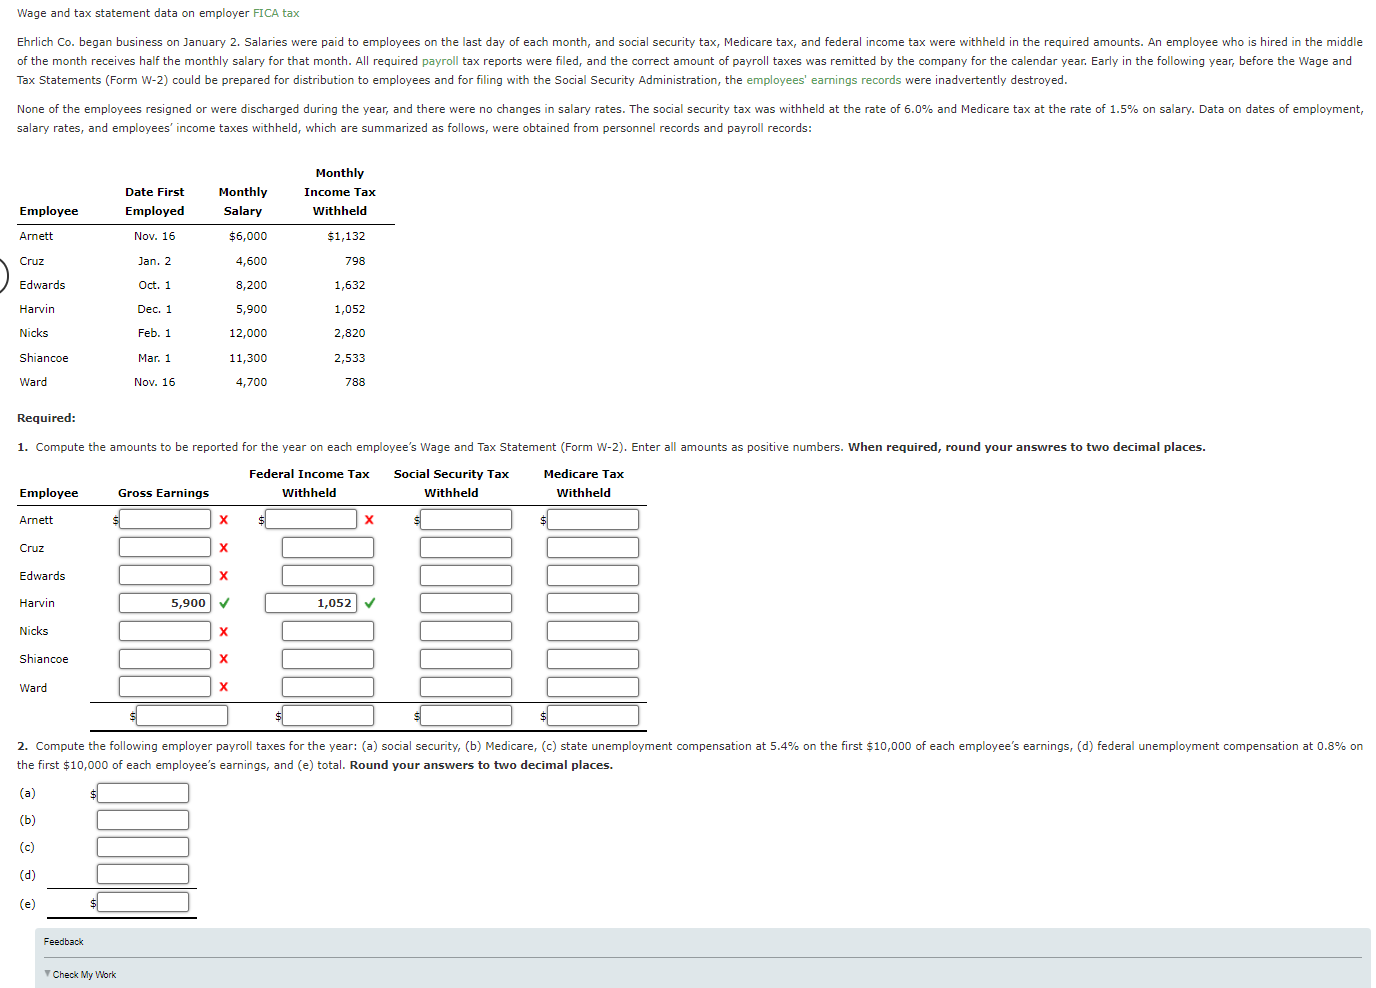
Task: Select the (c) state unemployment compensation field
Action: [x=142, y=846]
